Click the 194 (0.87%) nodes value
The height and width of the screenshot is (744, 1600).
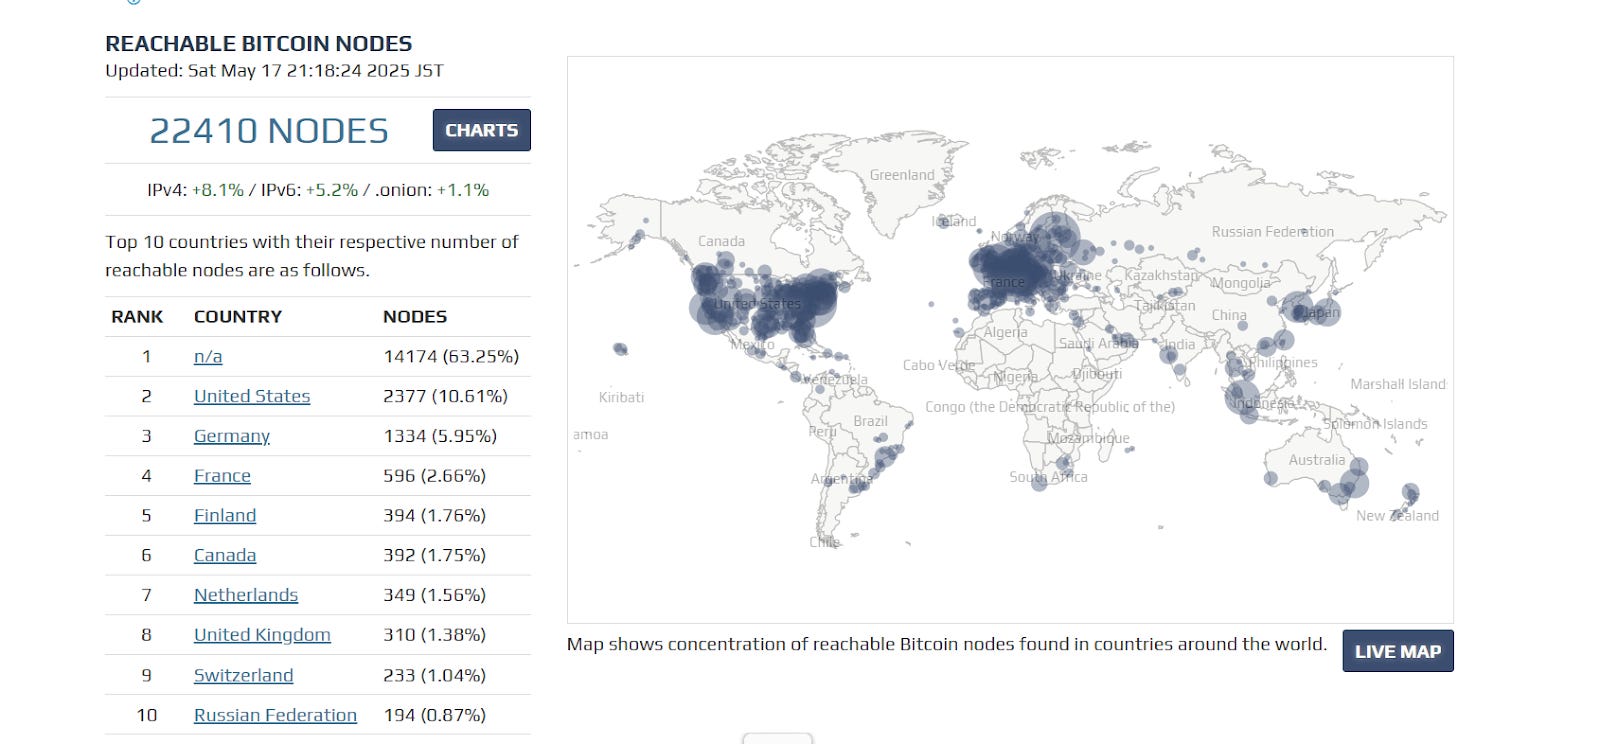point(434,715)
